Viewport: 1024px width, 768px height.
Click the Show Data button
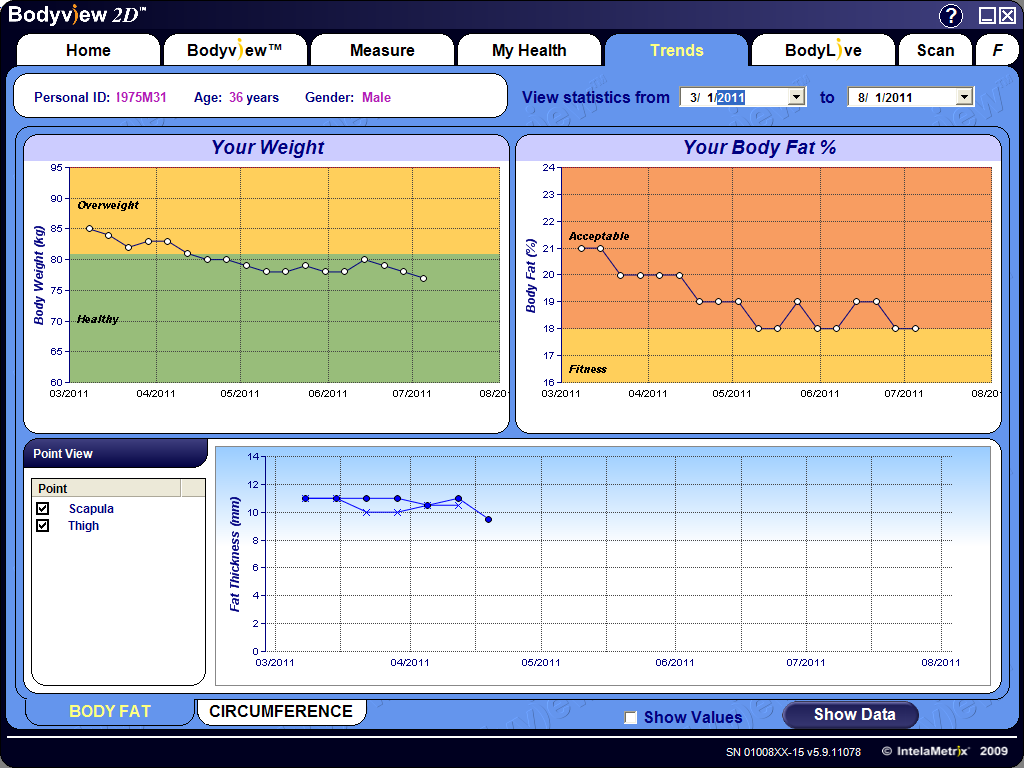[x=851, y=715]
